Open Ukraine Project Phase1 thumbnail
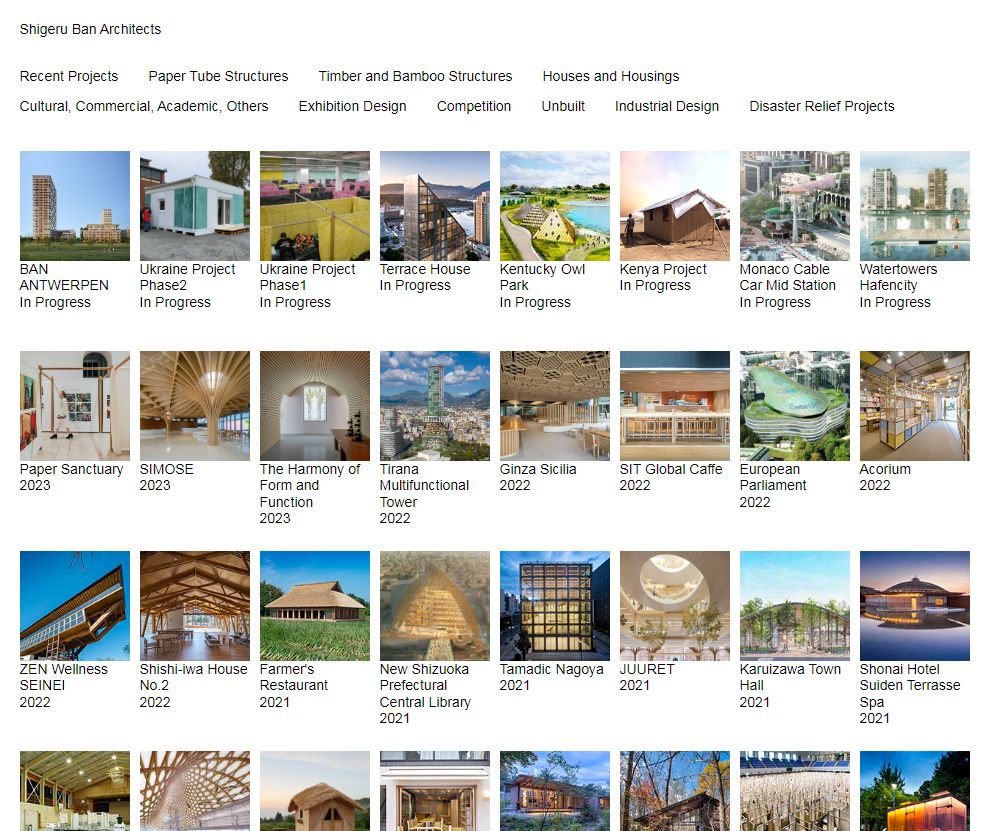985x831 pixels. 315,205
